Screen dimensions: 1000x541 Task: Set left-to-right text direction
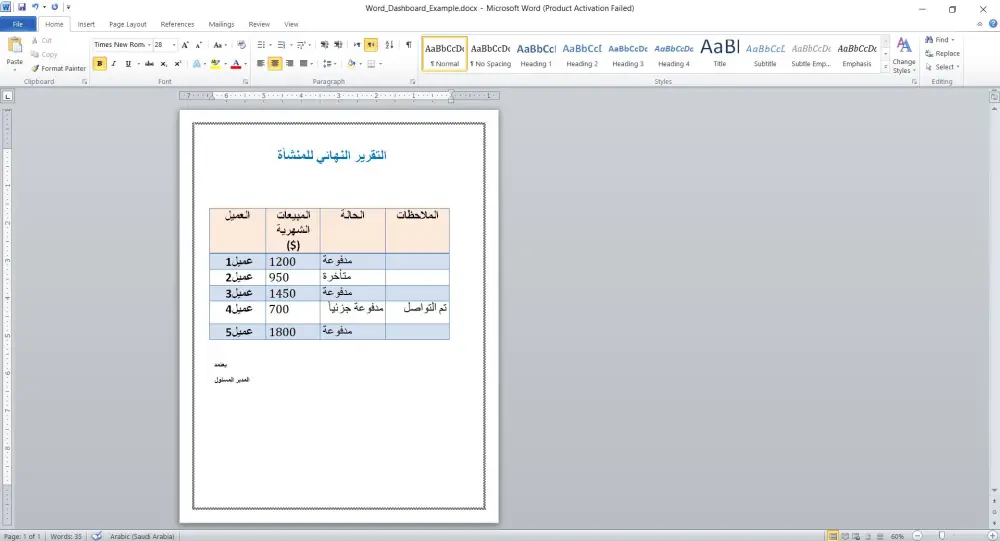point(357,45)
